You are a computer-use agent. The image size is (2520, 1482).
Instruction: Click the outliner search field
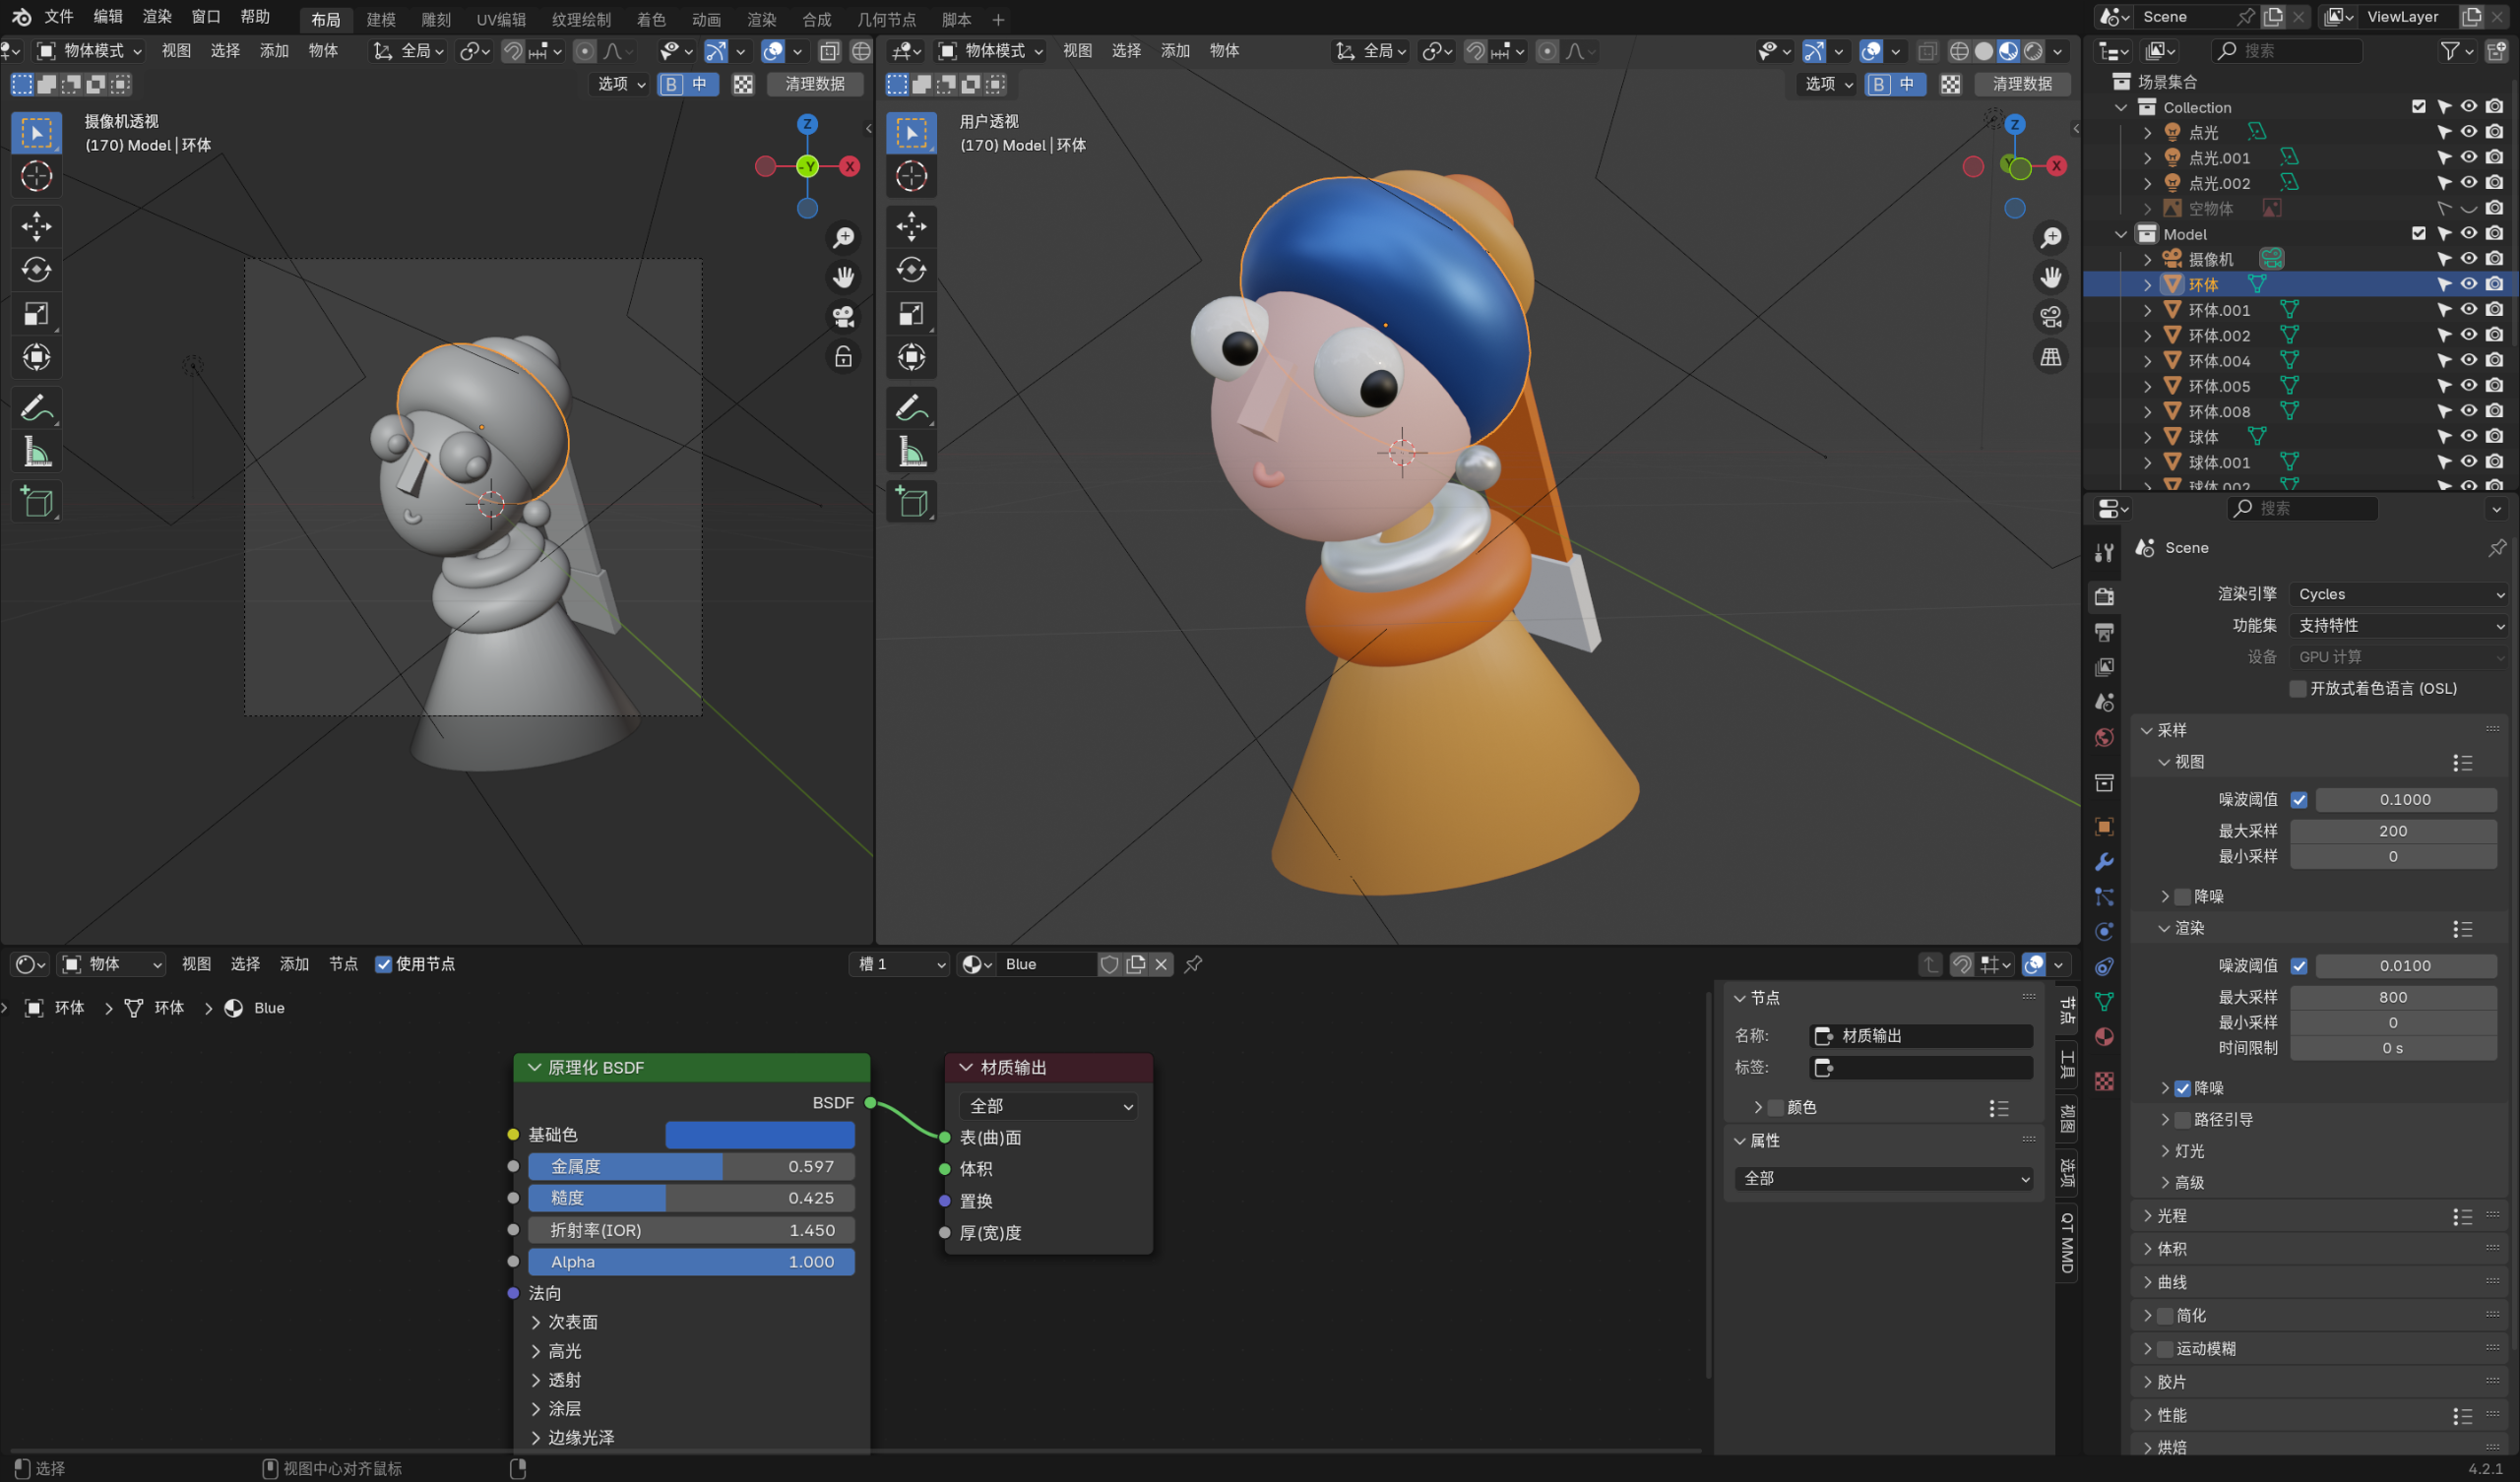click(2286, 51)
